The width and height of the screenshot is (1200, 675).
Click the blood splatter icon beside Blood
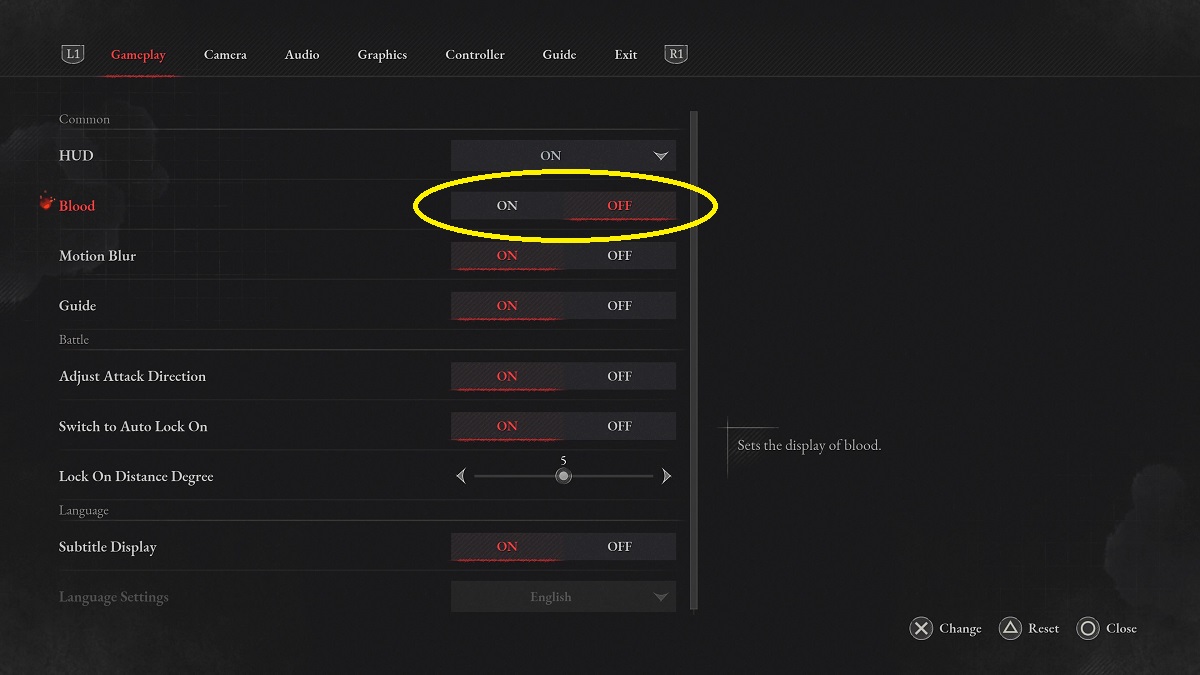click(43, 201)
